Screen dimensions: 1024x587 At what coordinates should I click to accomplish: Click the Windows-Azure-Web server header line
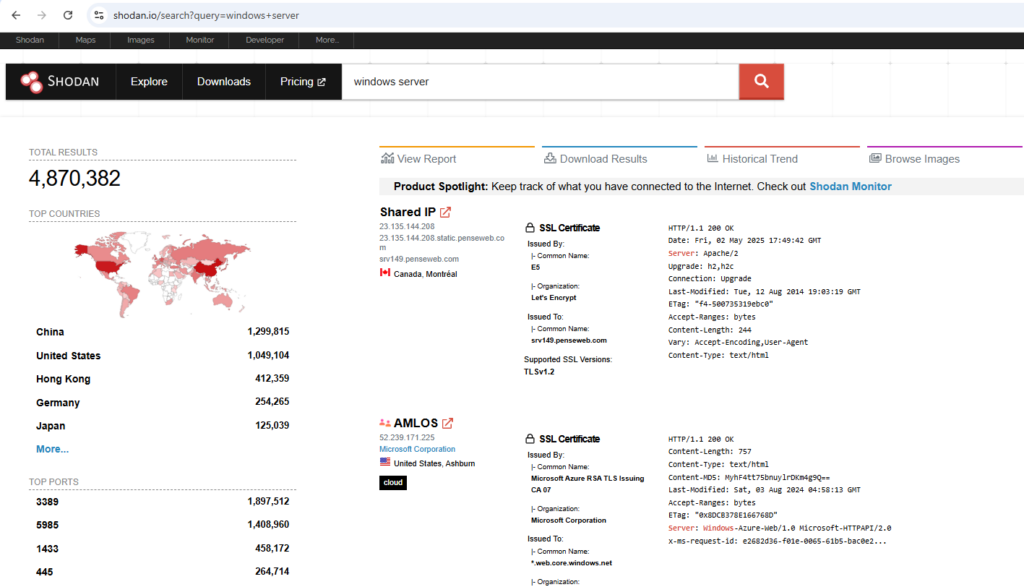[x=780, y=528]
